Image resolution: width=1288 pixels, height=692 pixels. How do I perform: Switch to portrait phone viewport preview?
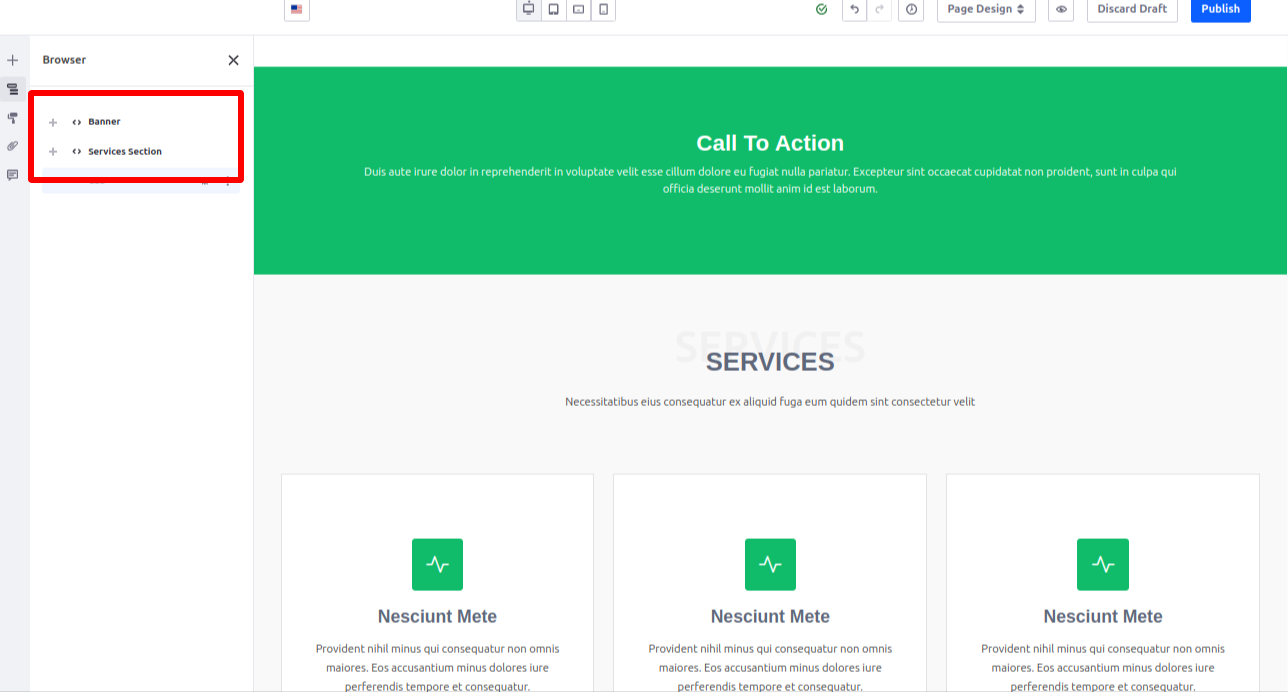point(603,9)
